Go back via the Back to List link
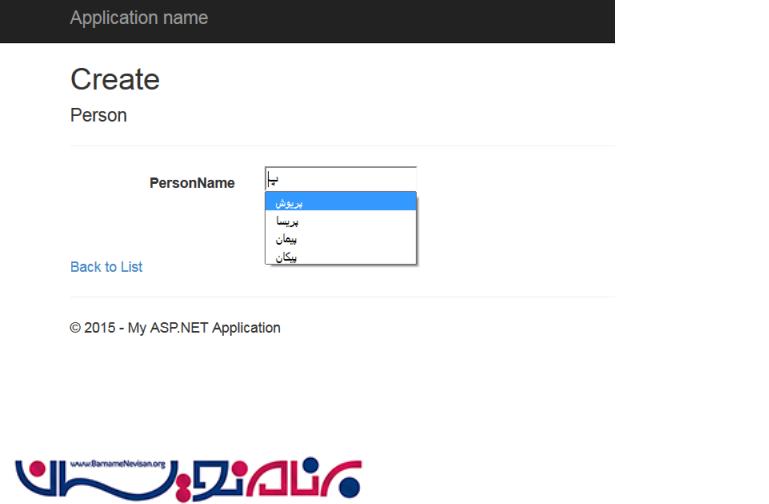 106,267
